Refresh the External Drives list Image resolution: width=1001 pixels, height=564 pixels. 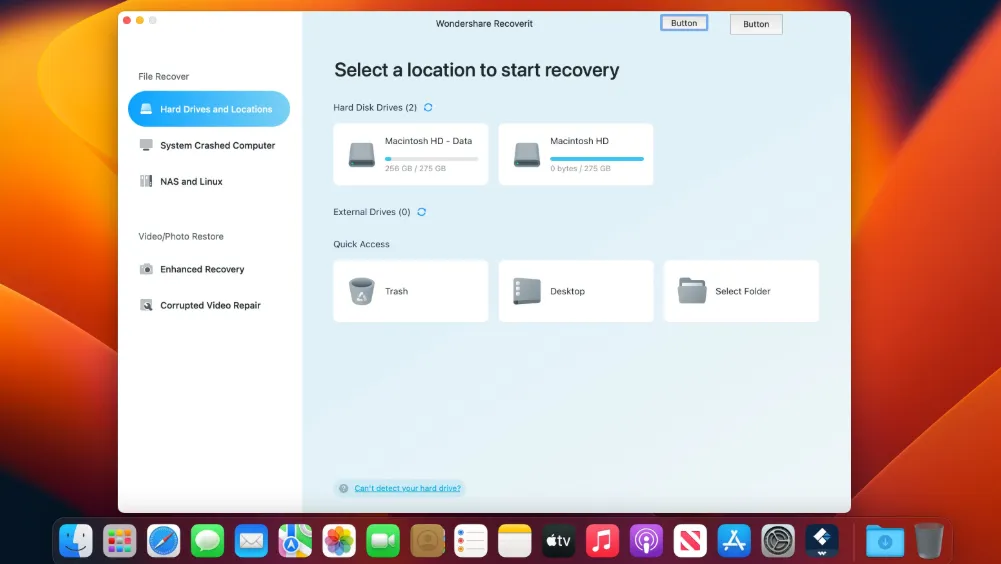point(421,212)
